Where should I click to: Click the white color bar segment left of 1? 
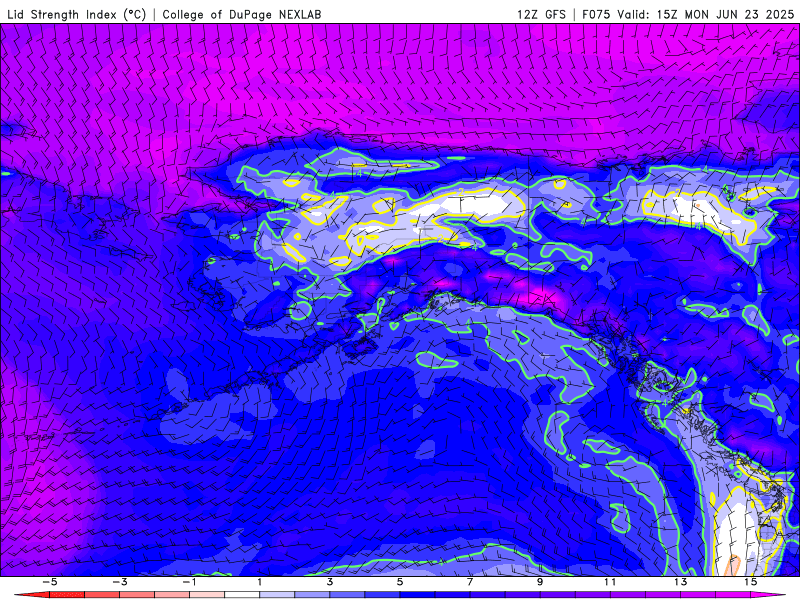(x=242, y=595)
